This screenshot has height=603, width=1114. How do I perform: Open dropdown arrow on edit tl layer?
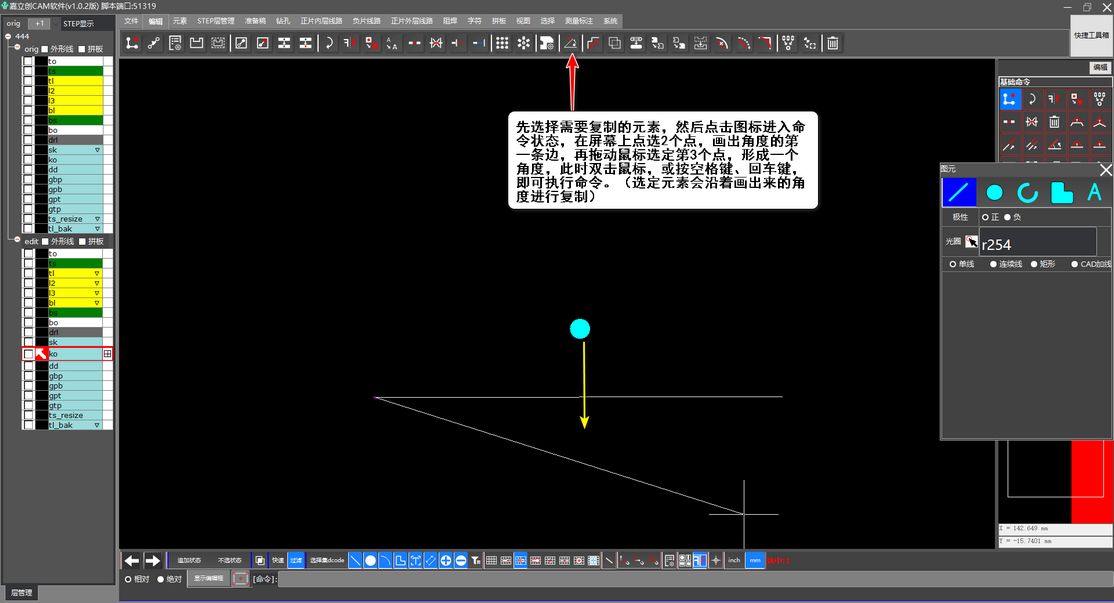pyautogui.click(x=97, y=273)
